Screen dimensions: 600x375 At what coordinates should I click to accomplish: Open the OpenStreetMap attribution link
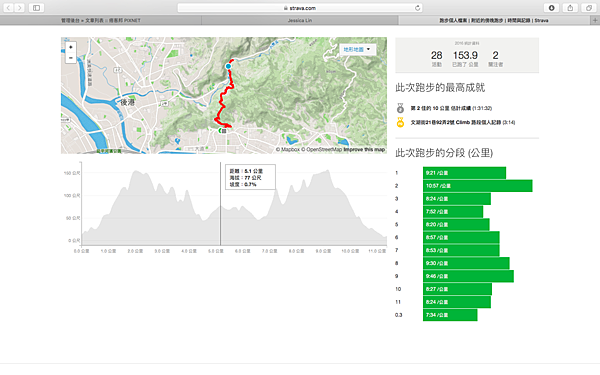[x=321, y=149]
